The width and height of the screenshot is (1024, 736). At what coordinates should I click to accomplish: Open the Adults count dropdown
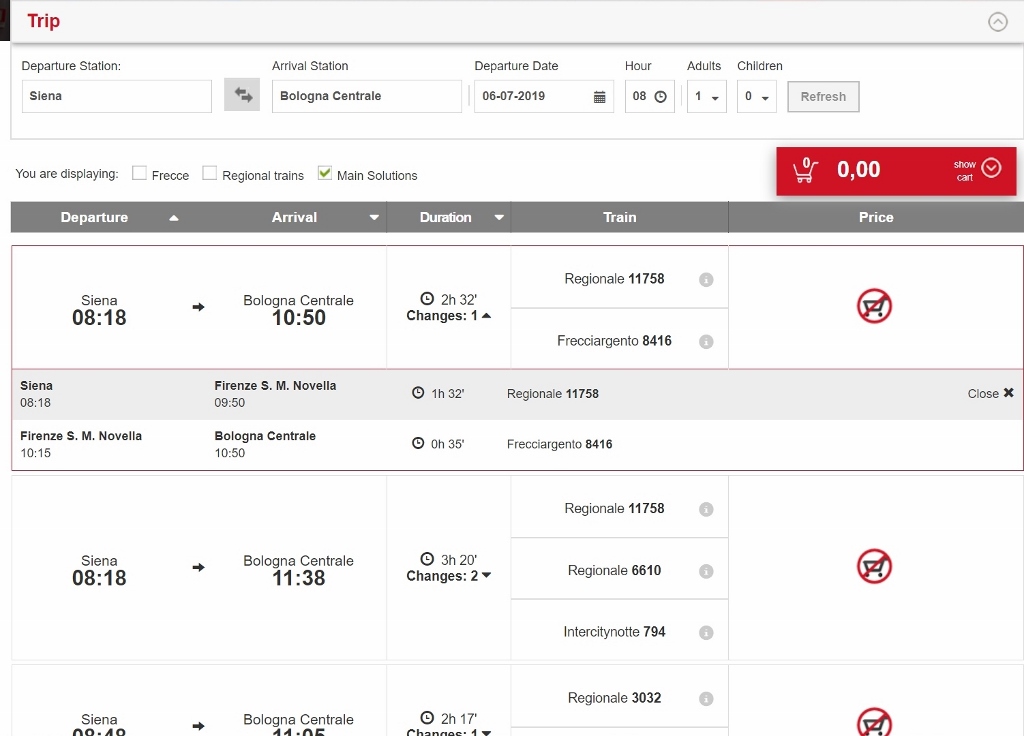[706, 97]
